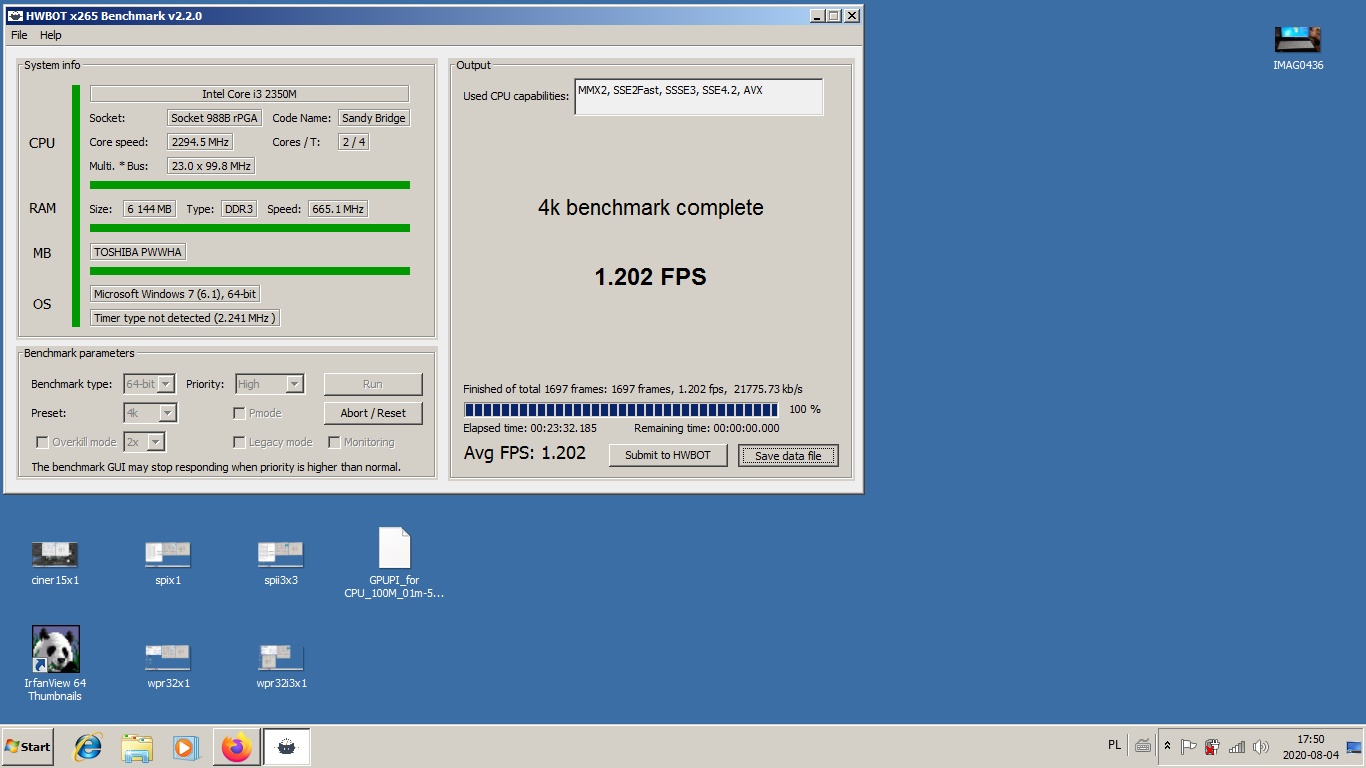Click the Sandy Bridge code name value
This screenshot has height=768, width=1366.
[x=374, y=118]
